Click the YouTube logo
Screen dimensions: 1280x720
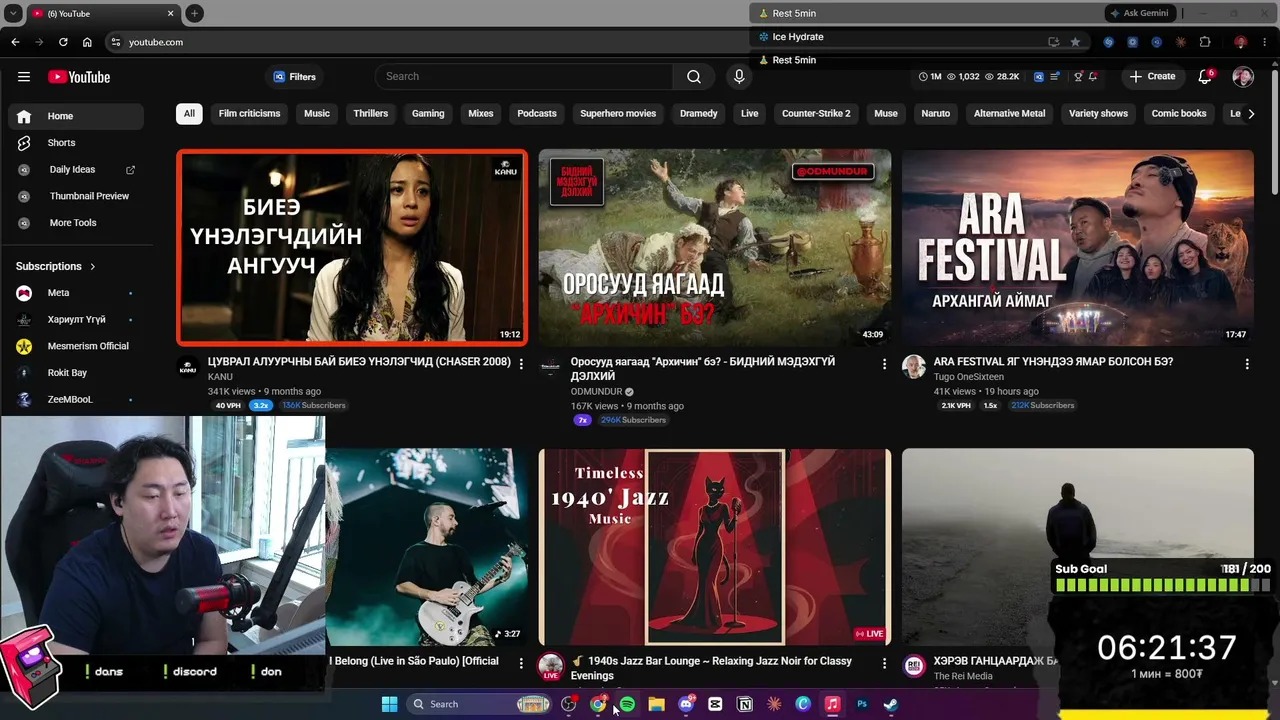tap(79, 77)
